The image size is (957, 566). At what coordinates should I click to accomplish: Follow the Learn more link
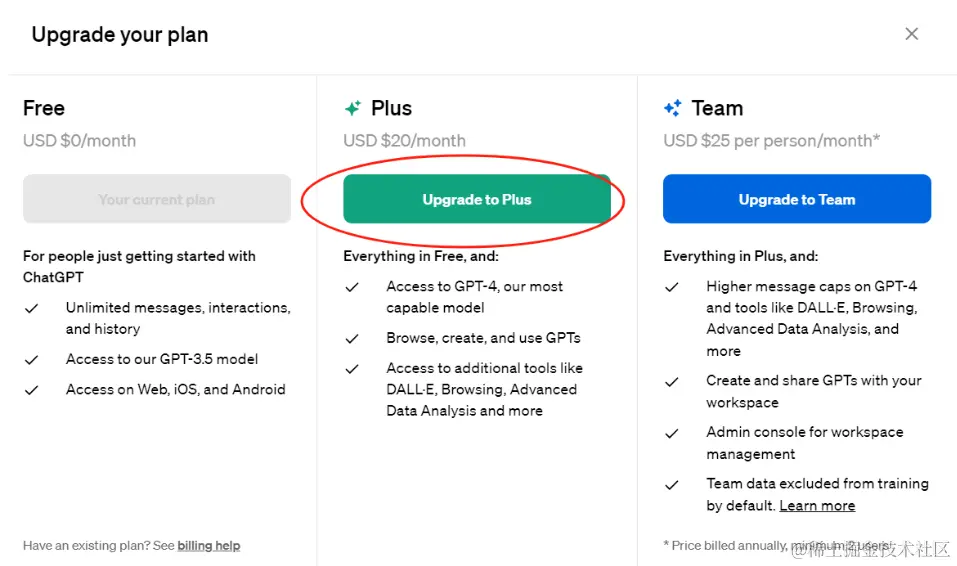click(x=817, y=506)
